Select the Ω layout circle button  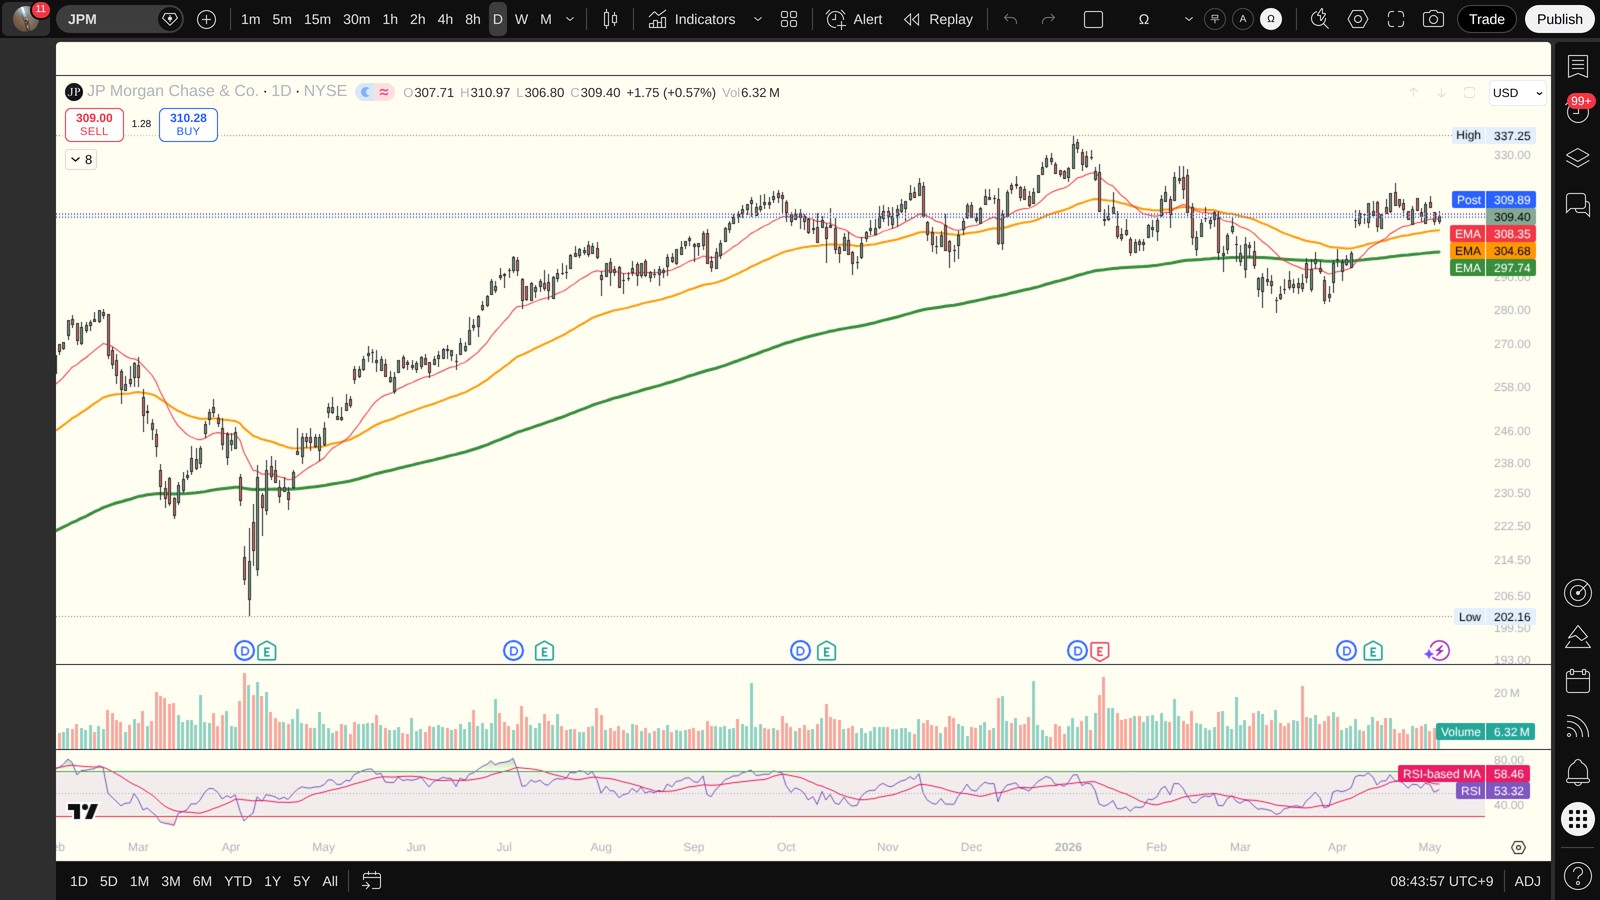[x=1271, y=19]
